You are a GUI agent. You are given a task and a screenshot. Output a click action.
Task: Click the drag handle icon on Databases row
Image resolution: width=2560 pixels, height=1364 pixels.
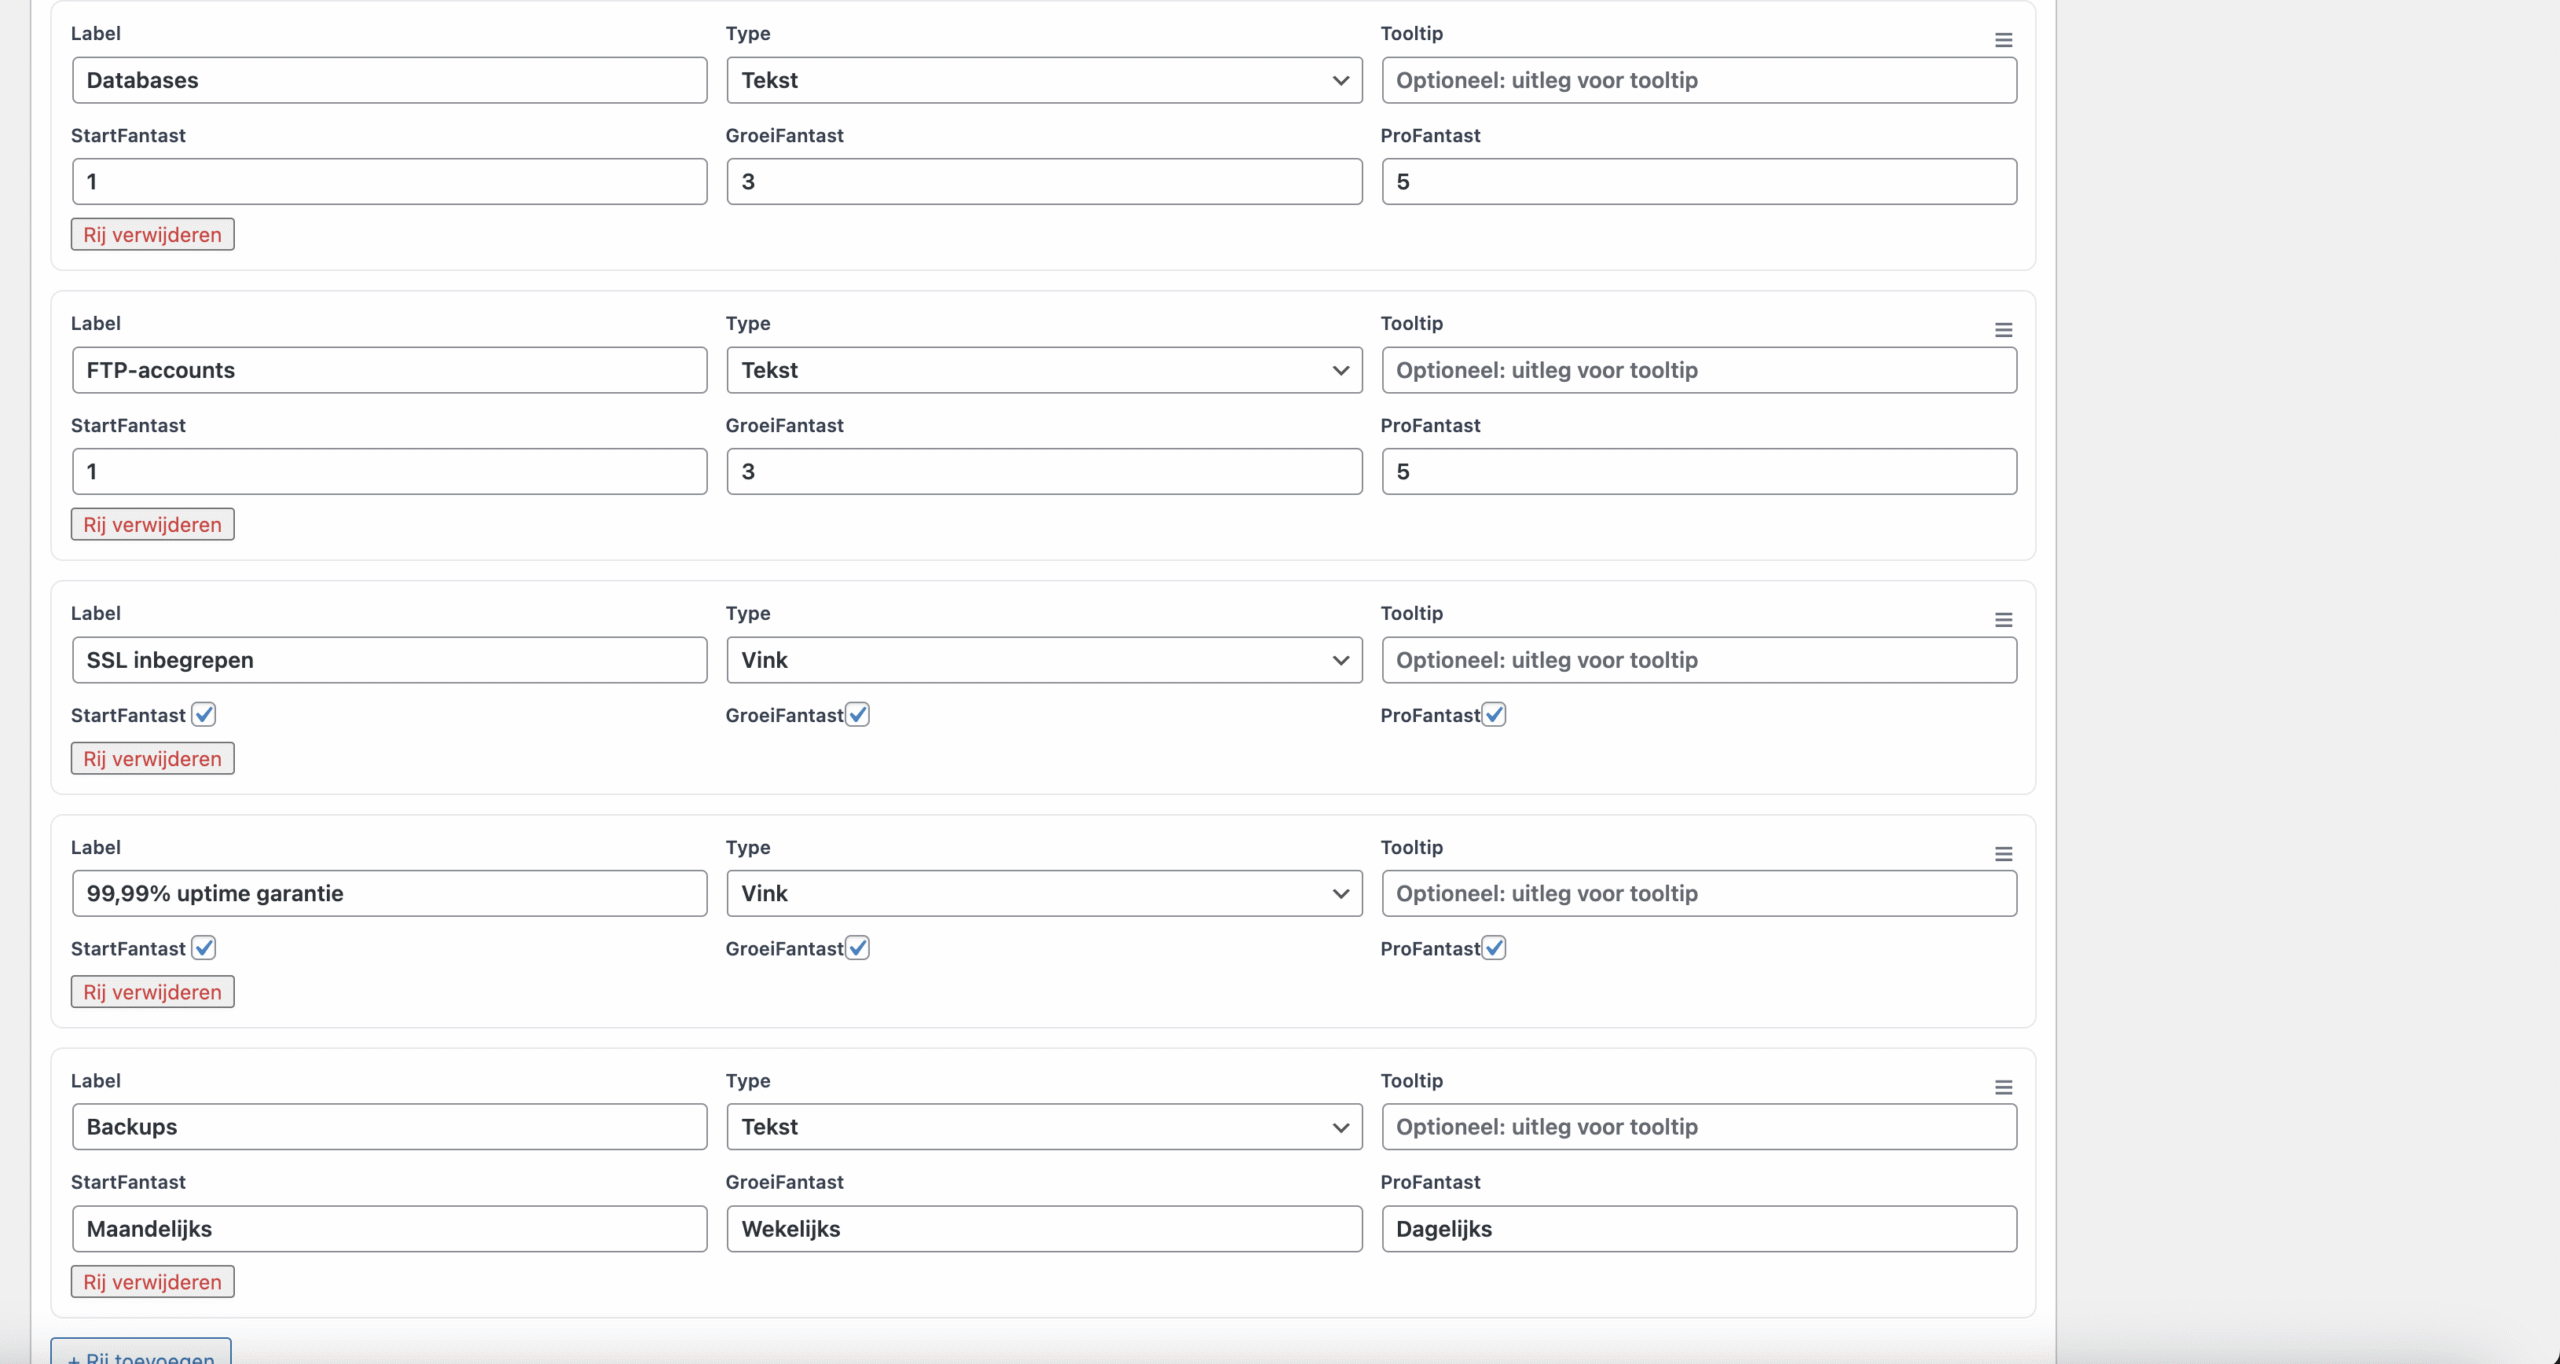click(2003, 40)
